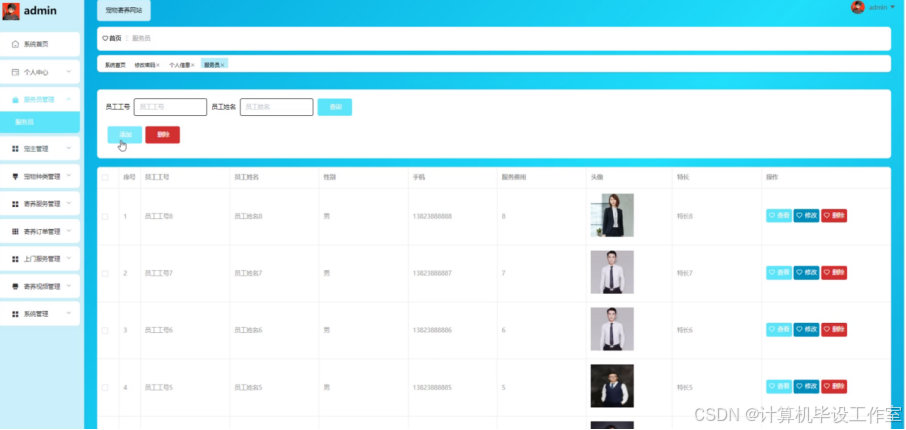
Task: Collapse 服务员管理 via its up chevron
Action: 69,99
